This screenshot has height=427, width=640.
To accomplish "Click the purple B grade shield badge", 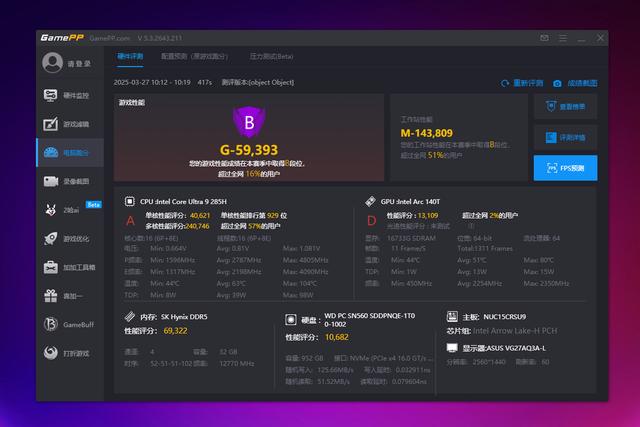I will (249, 122).
